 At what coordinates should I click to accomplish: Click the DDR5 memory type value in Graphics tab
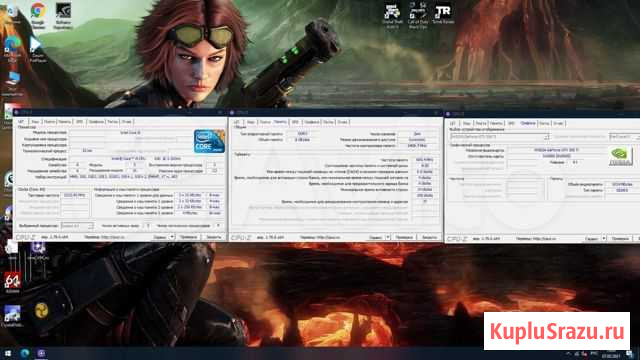(622, 191)
